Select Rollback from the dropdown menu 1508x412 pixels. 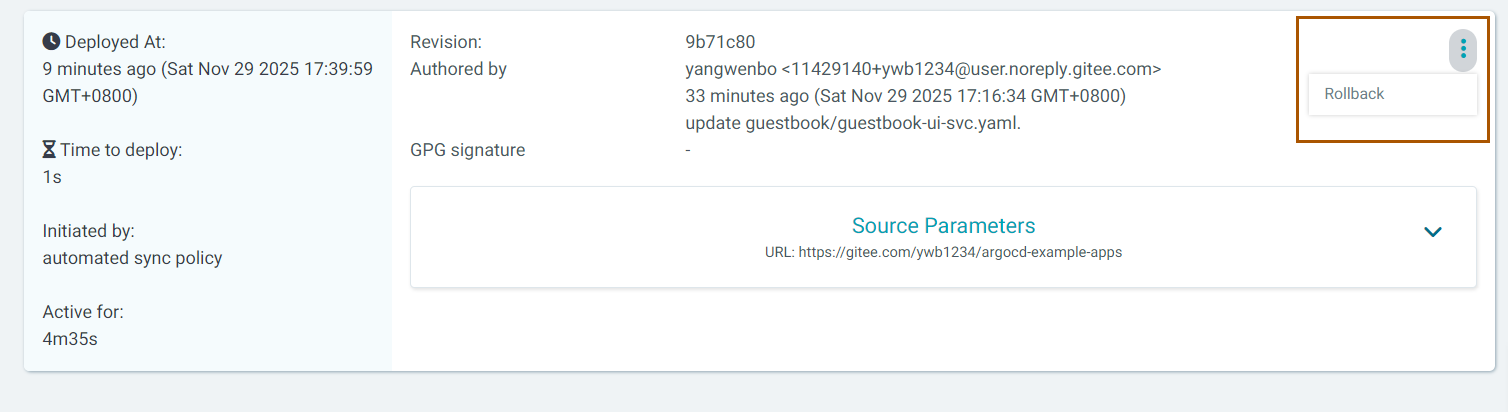click(1354, 94)
